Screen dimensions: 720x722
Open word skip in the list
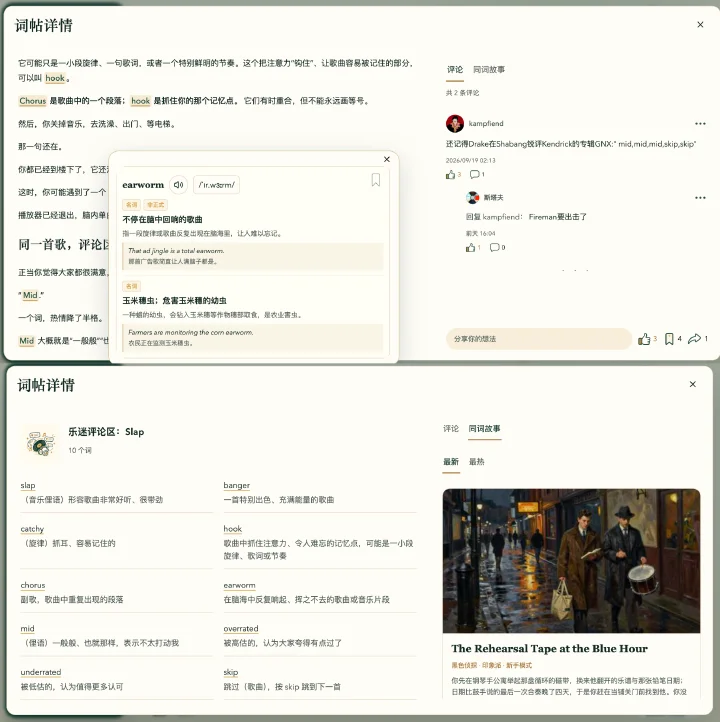[x=231, y=672]
